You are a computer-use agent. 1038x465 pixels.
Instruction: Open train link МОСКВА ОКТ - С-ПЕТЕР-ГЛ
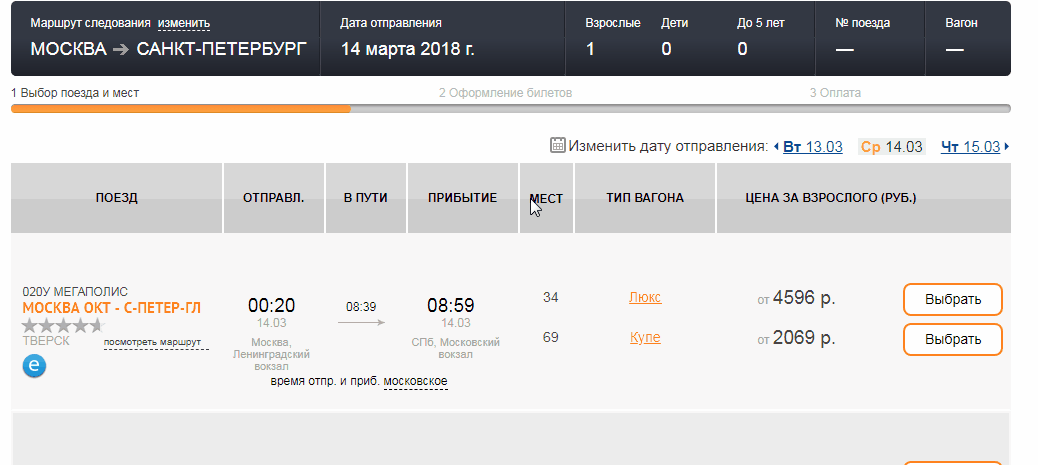pyautogui.click(x=111, y=308)
